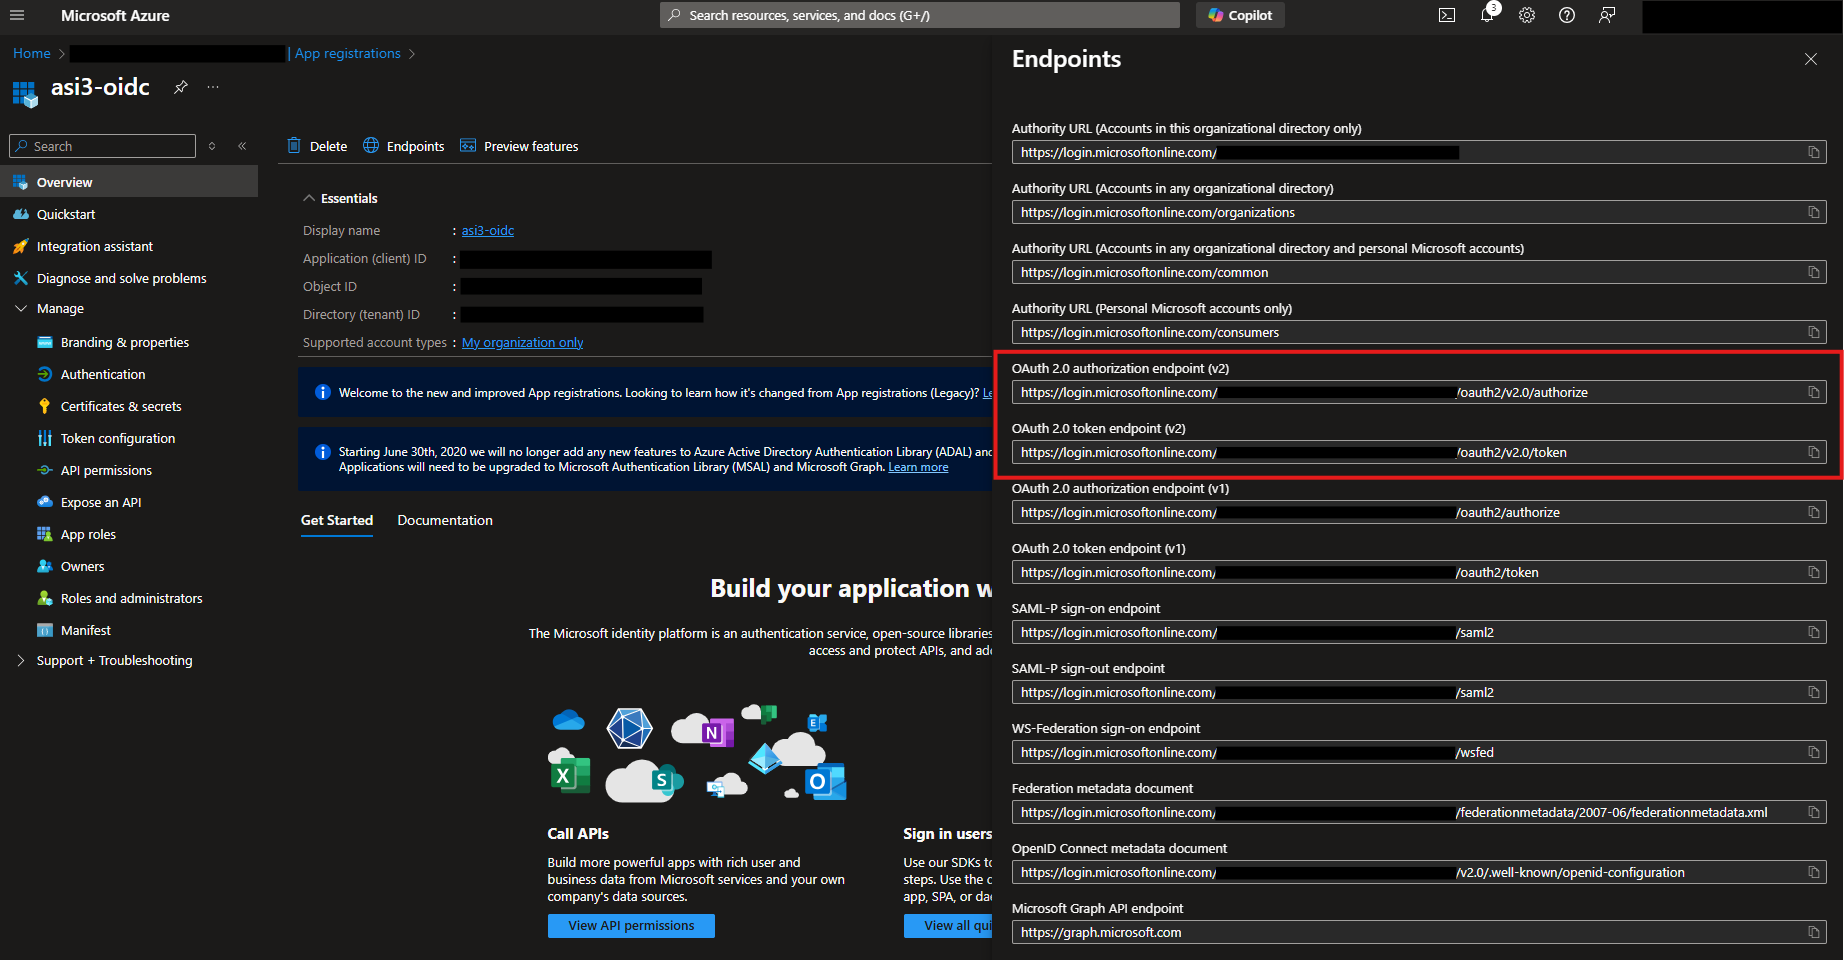
Task: Launch Copilot from the top bar
Action: 1240,15
